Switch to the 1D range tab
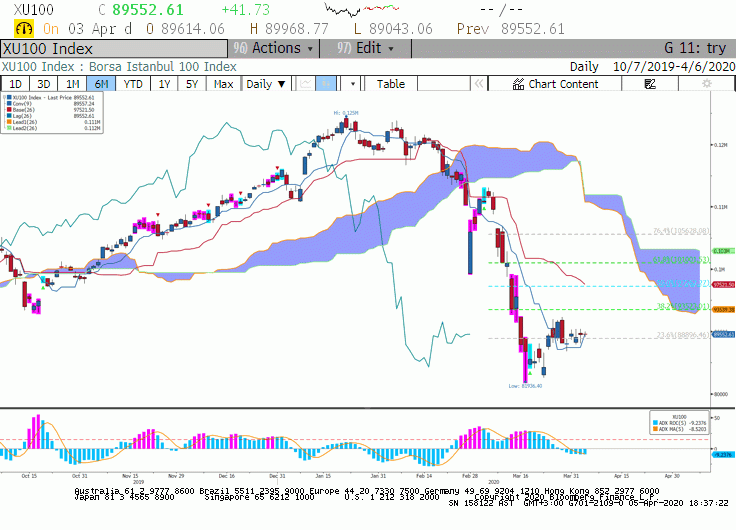 (15, 84)
